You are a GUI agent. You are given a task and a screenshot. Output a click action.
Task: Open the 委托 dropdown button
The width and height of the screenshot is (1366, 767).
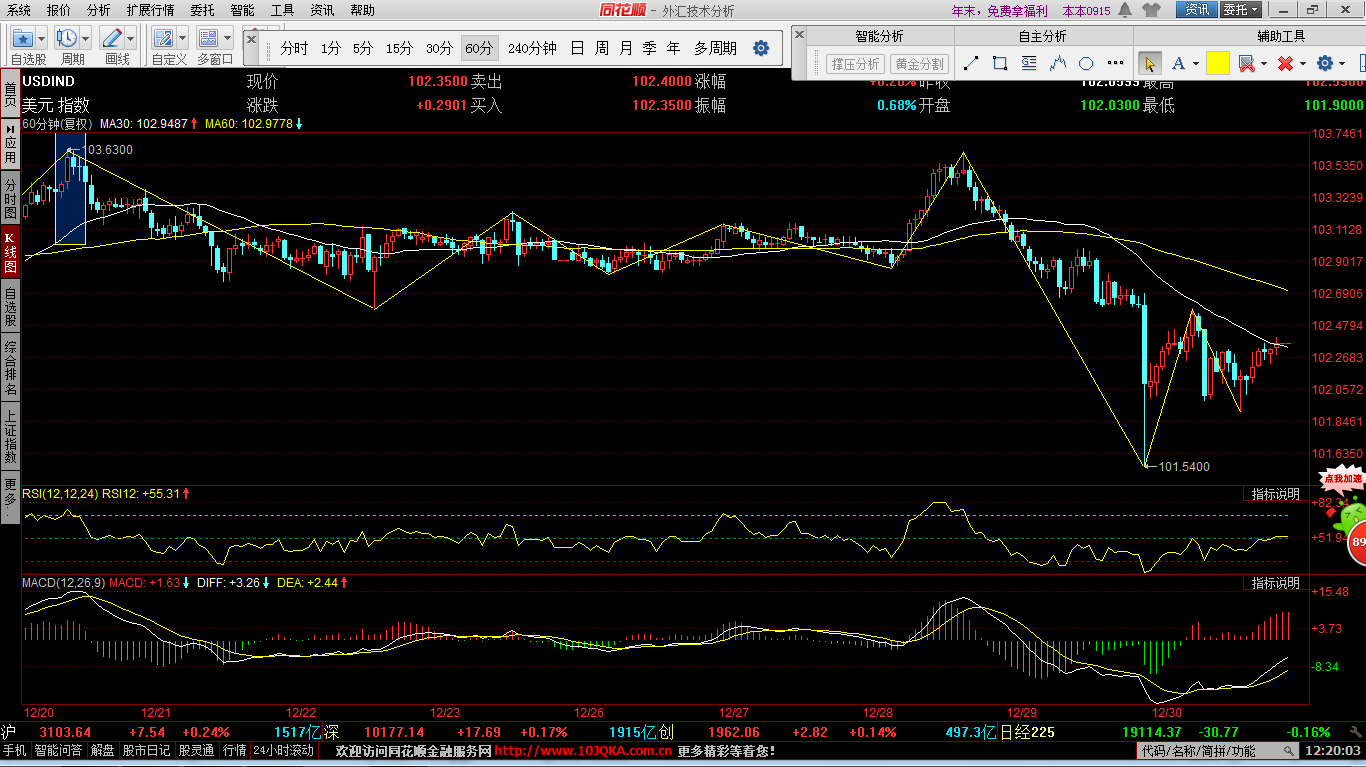coord(1241,10)
